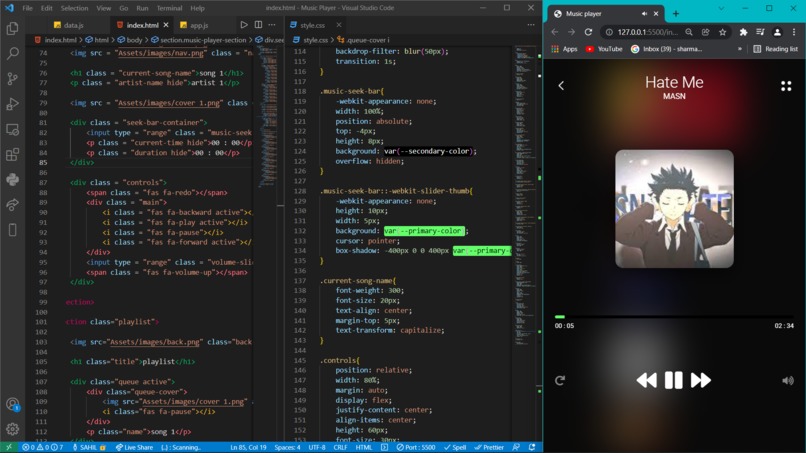Open the Explorer view in VS Code

pos(12,28)
